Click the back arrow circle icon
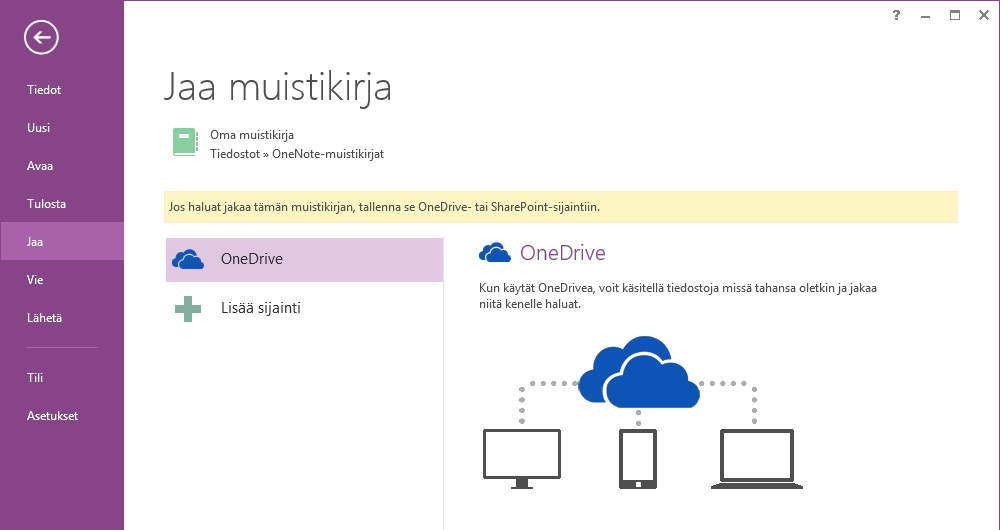The width and height of the screenshot is (1000, 530). (41, 38)
